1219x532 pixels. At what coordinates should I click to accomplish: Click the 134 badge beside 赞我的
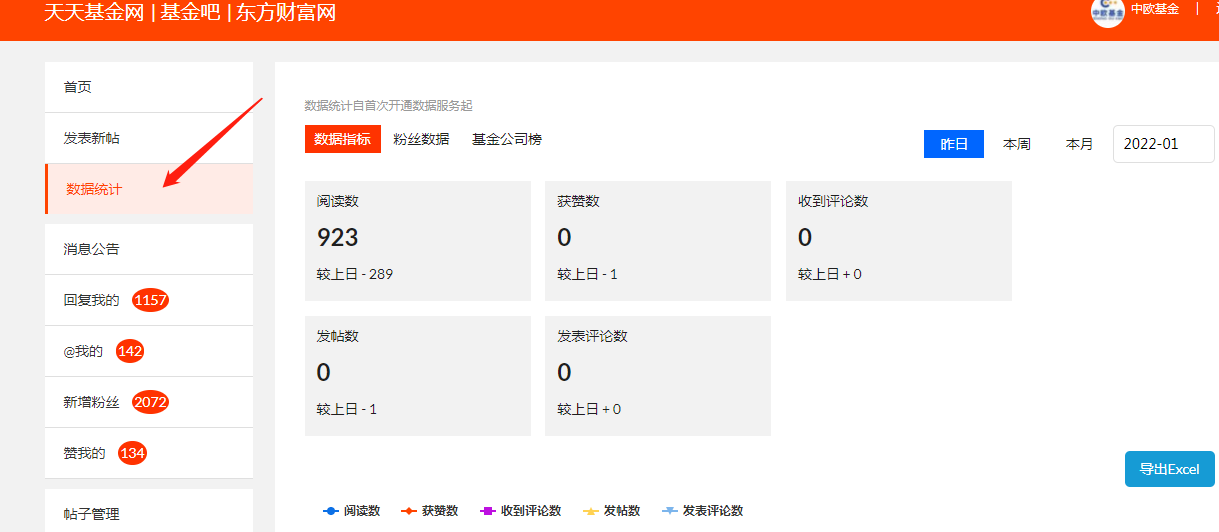(x=132, y=453)
